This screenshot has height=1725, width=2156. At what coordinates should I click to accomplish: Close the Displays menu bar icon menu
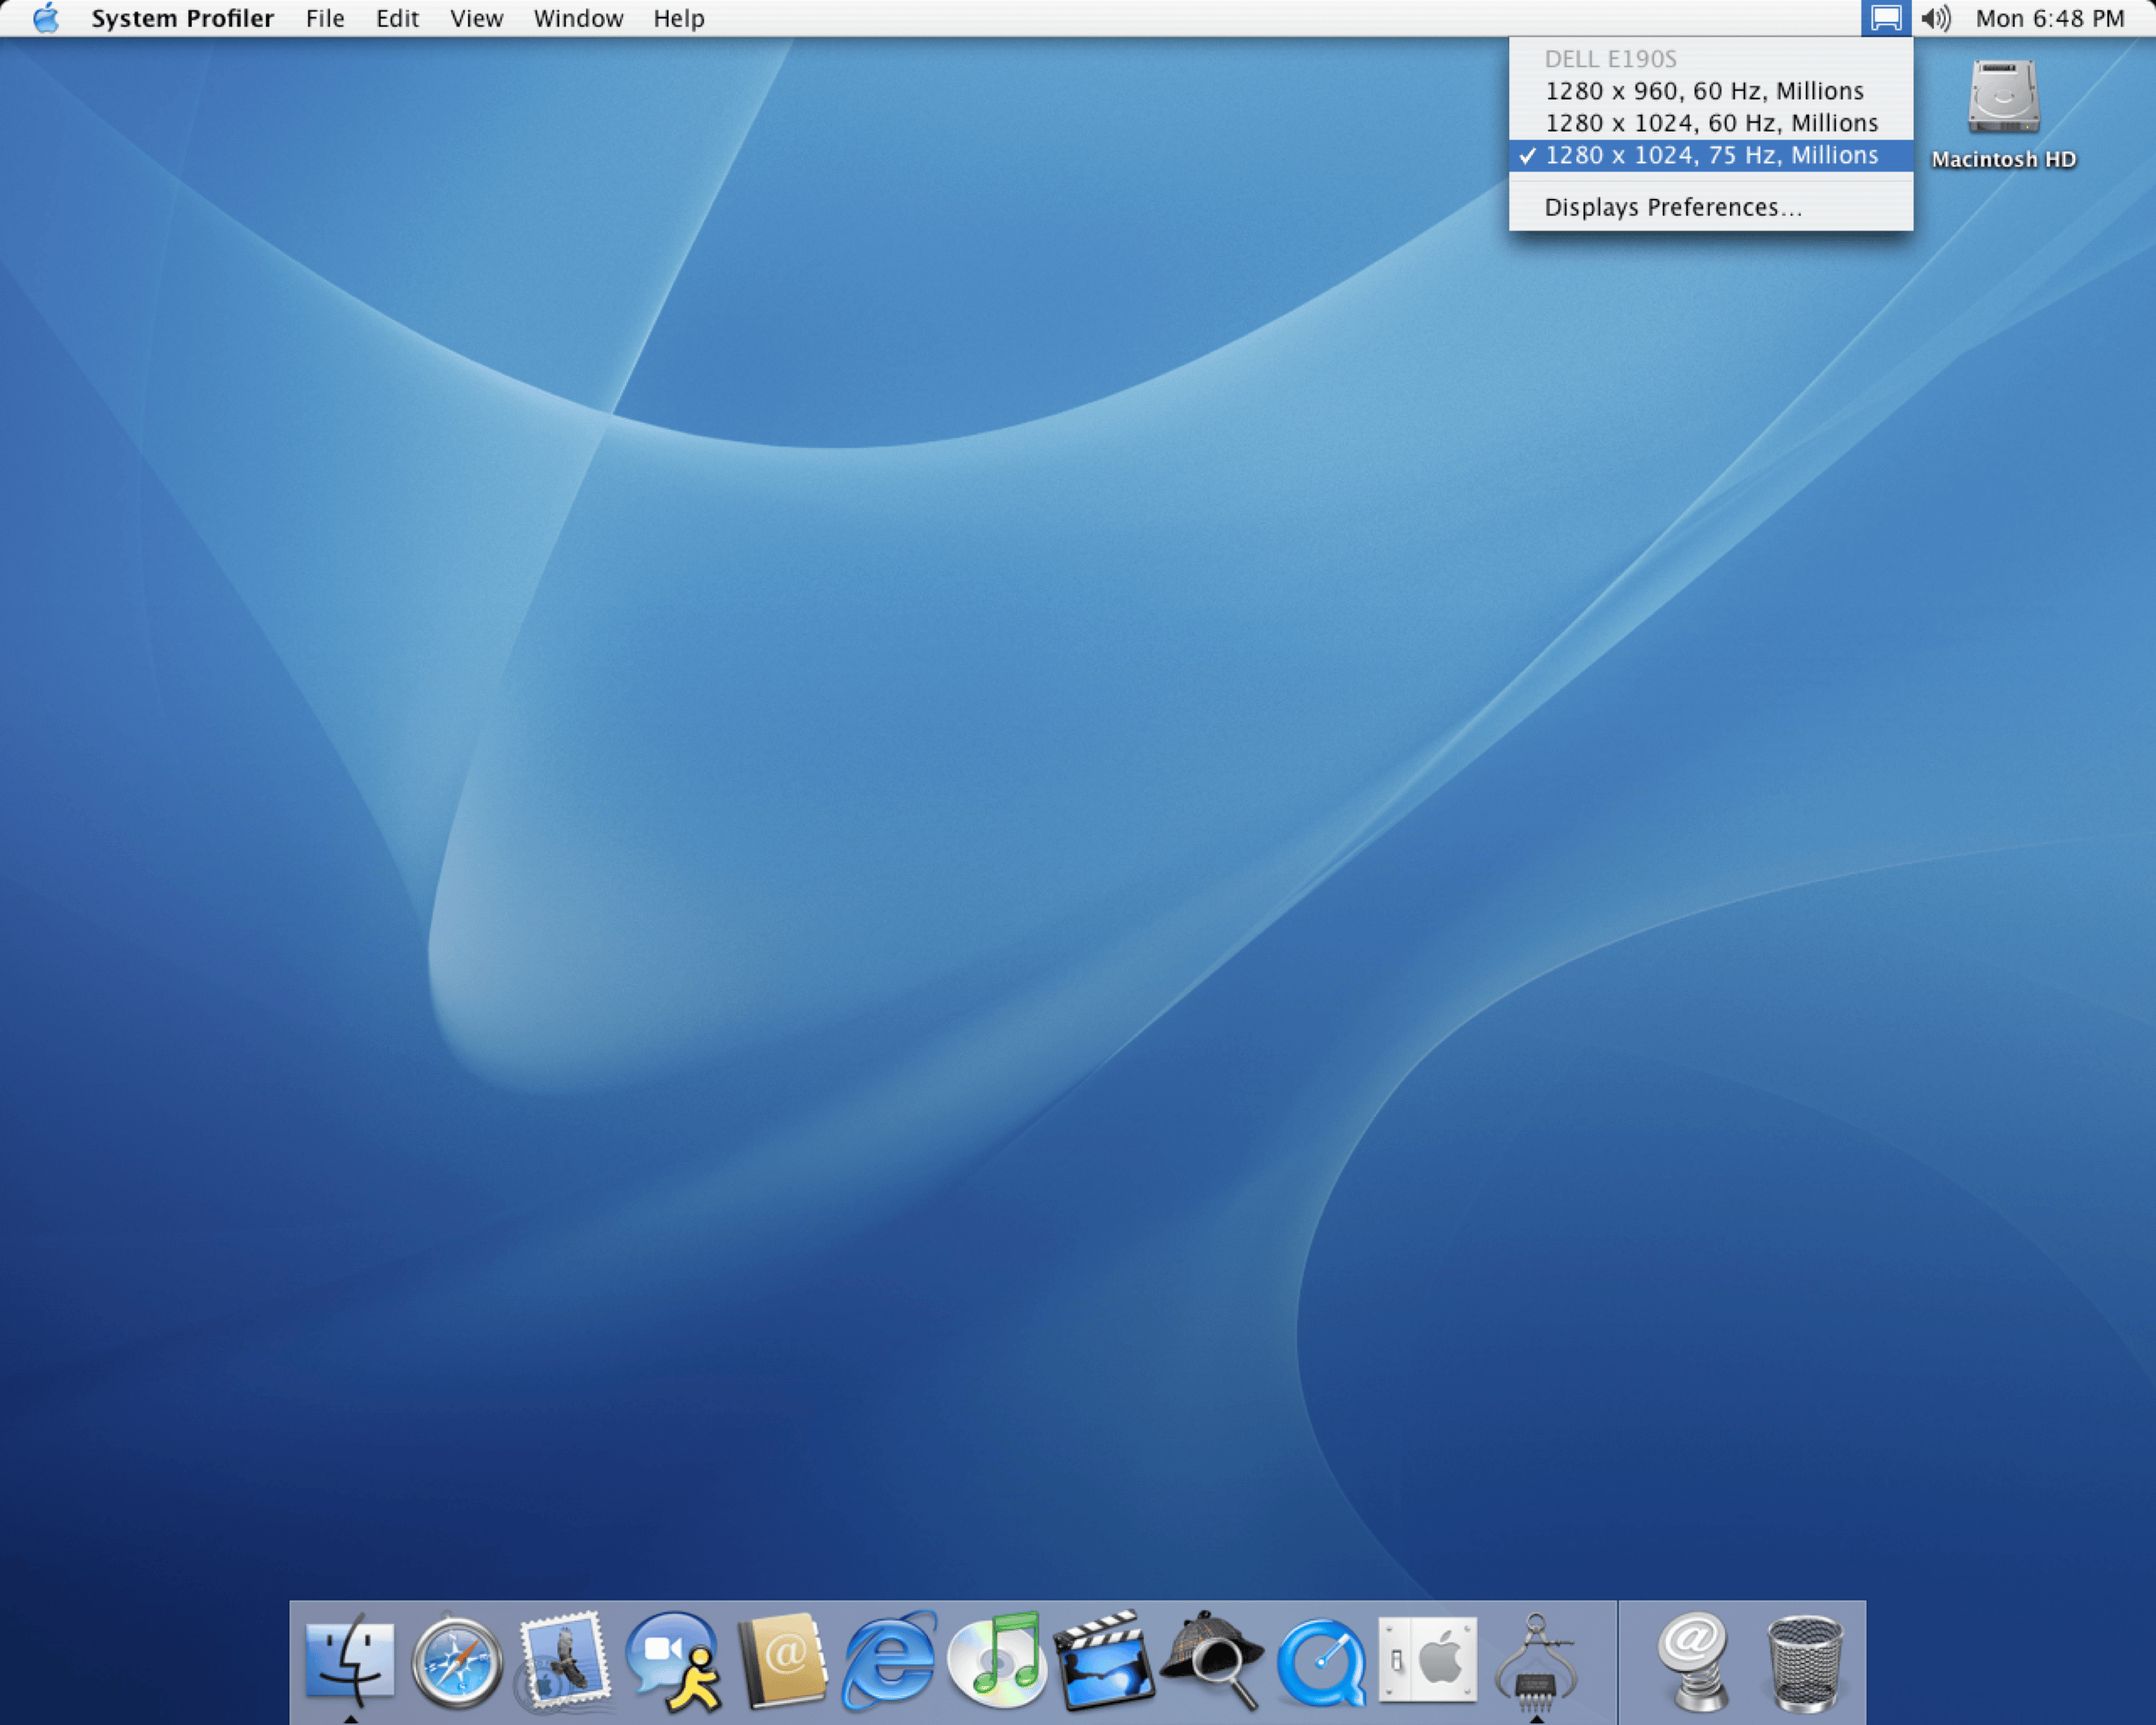point(1886,18)
